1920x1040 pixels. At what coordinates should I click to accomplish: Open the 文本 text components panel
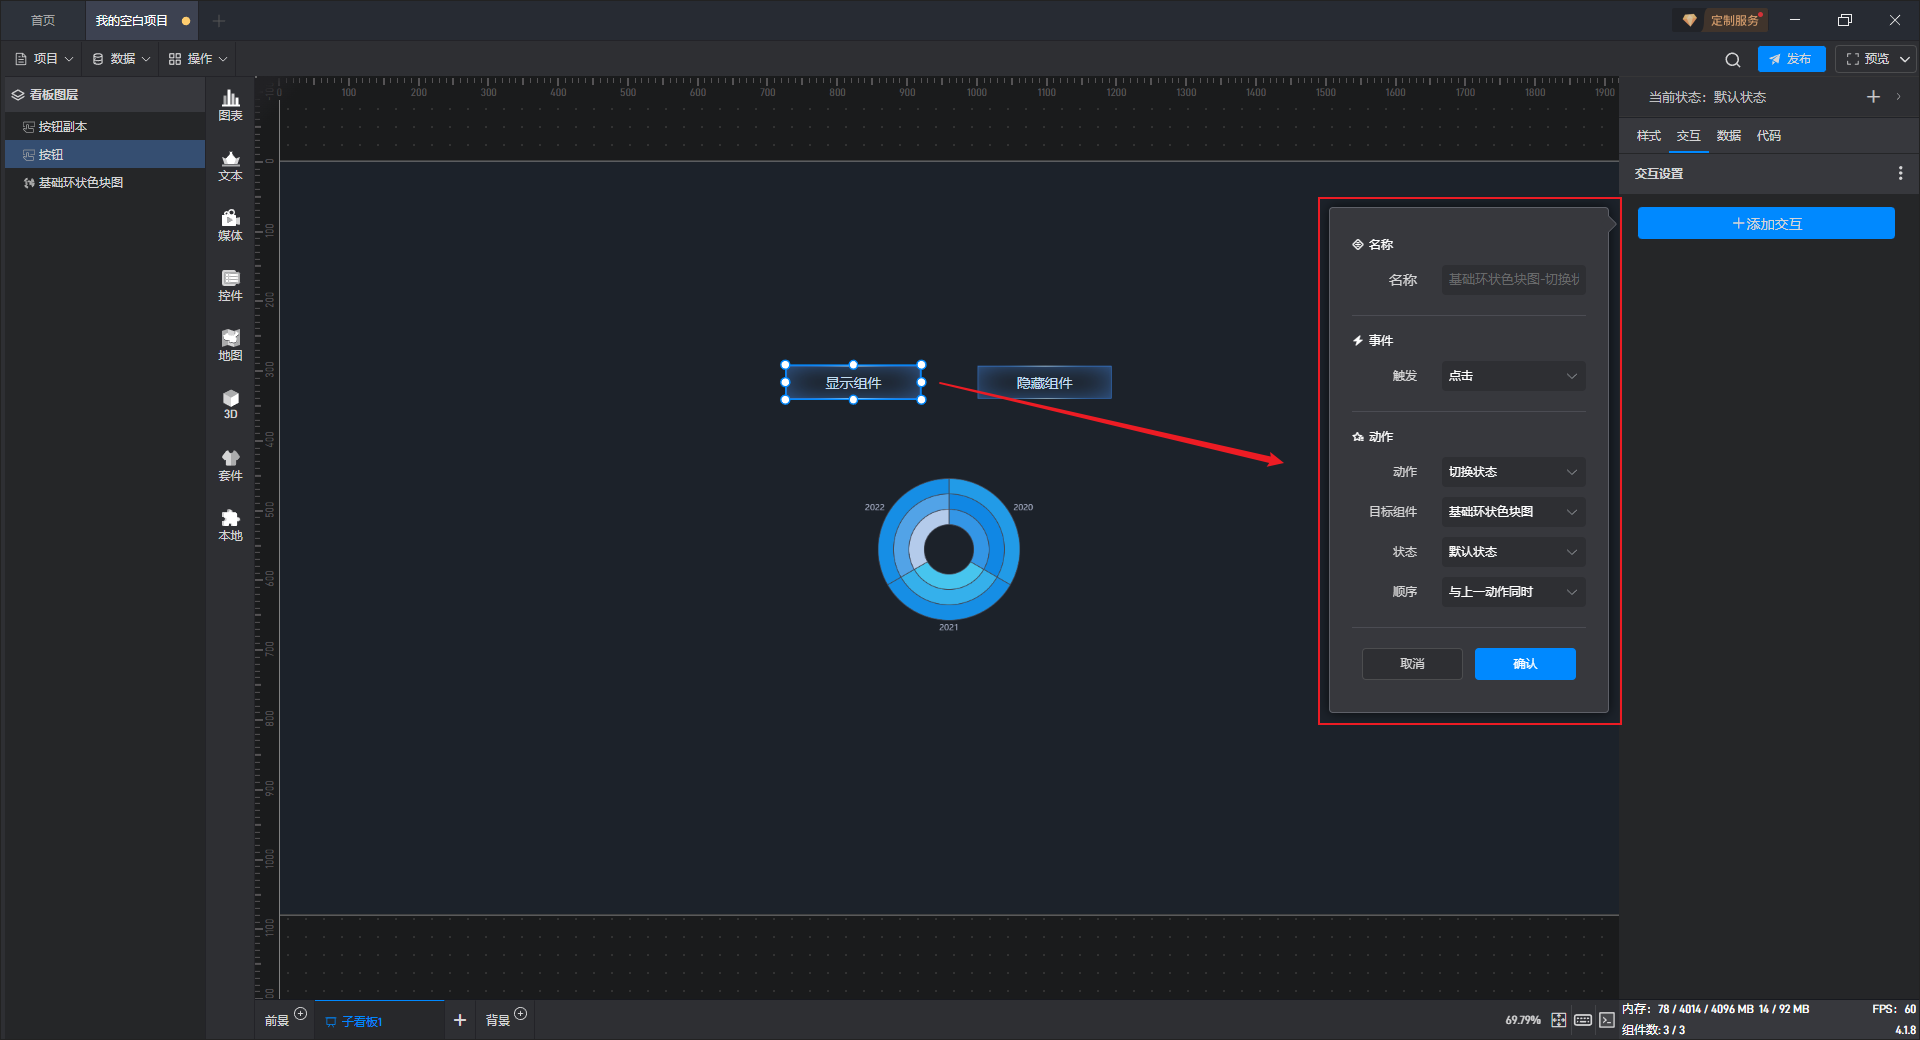click(x=230, y=165)
